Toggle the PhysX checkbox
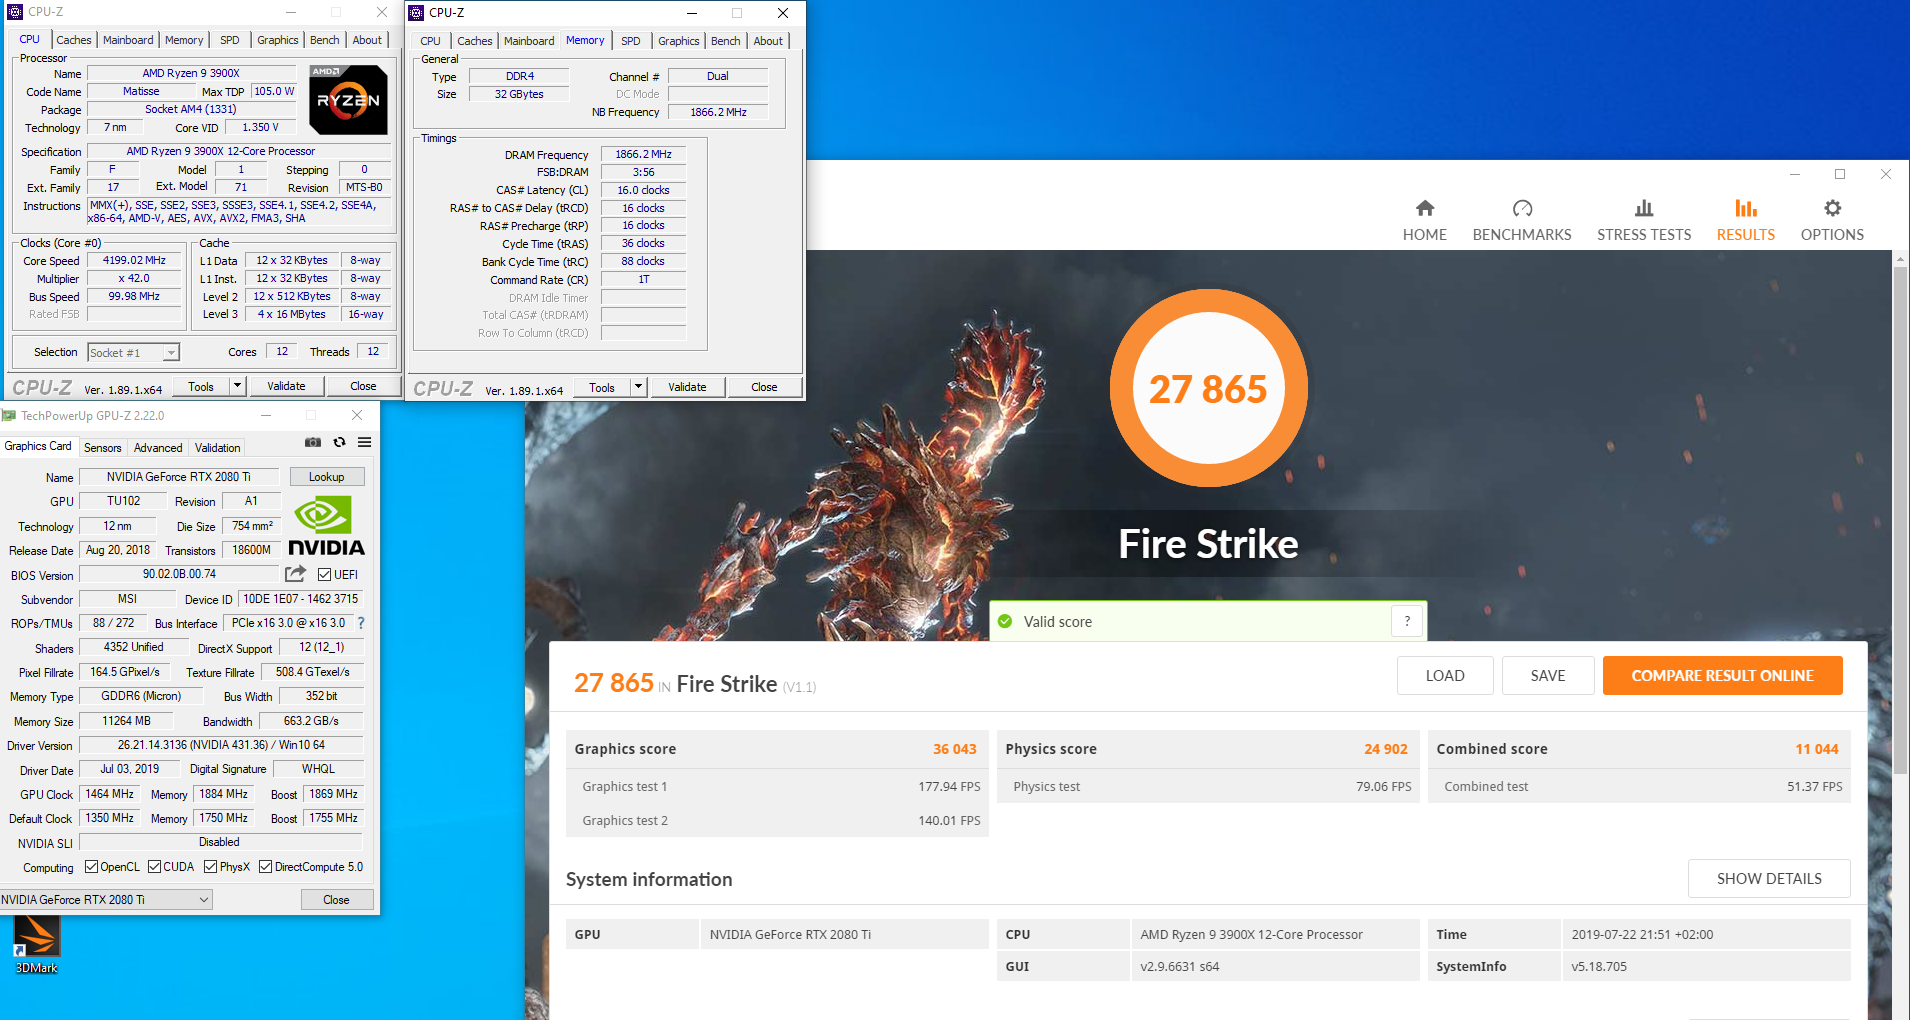Screen dimensions: 1910x1020 tap(210, 867)
